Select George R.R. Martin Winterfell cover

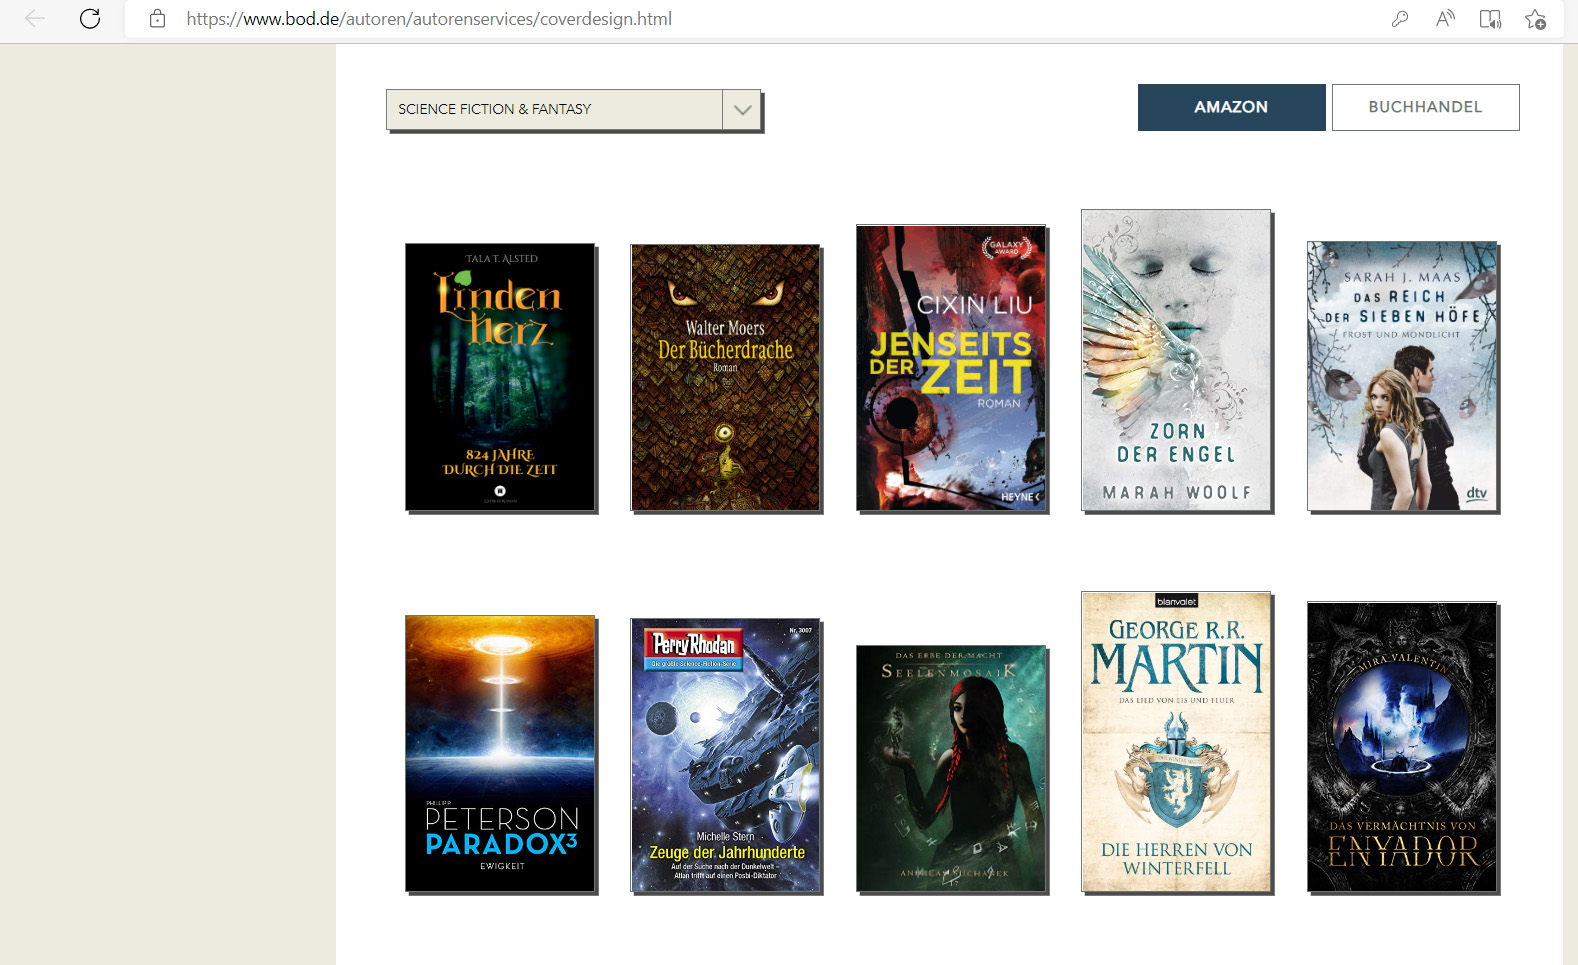1176,741
